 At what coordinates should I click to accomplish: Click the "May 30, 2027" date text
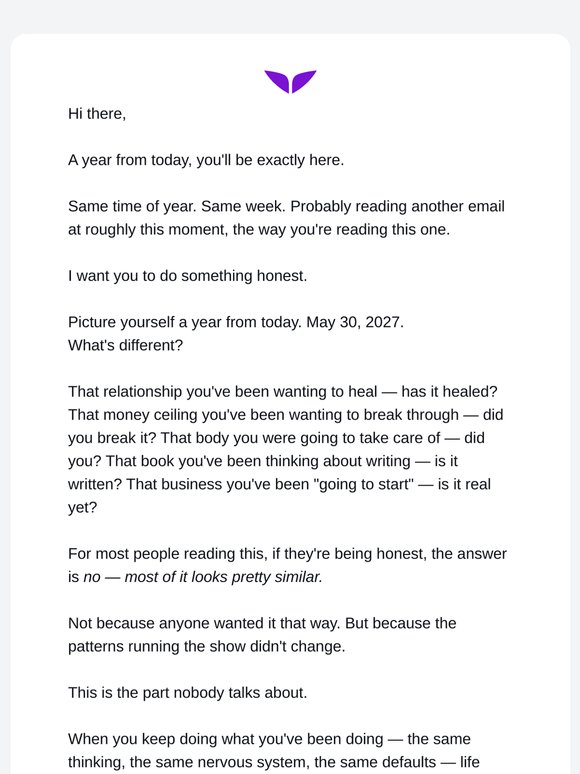coord(355,322)
